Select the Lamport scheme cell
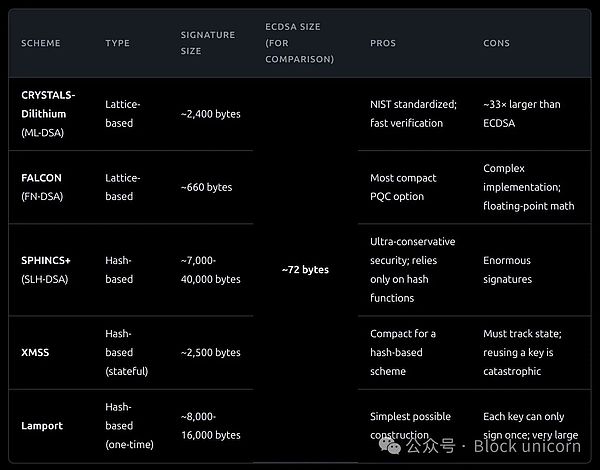Viewport: 600px width, 470px height. click(42, 425)
